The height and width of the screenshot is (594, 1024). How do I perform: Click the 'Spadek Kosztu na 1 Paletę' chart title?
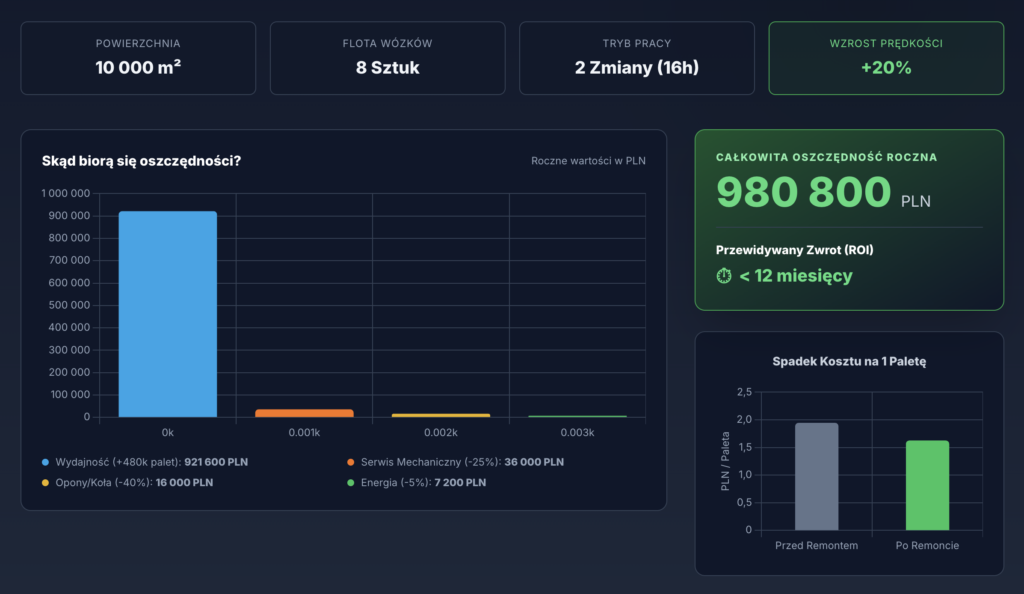click(x=849, y=361)
